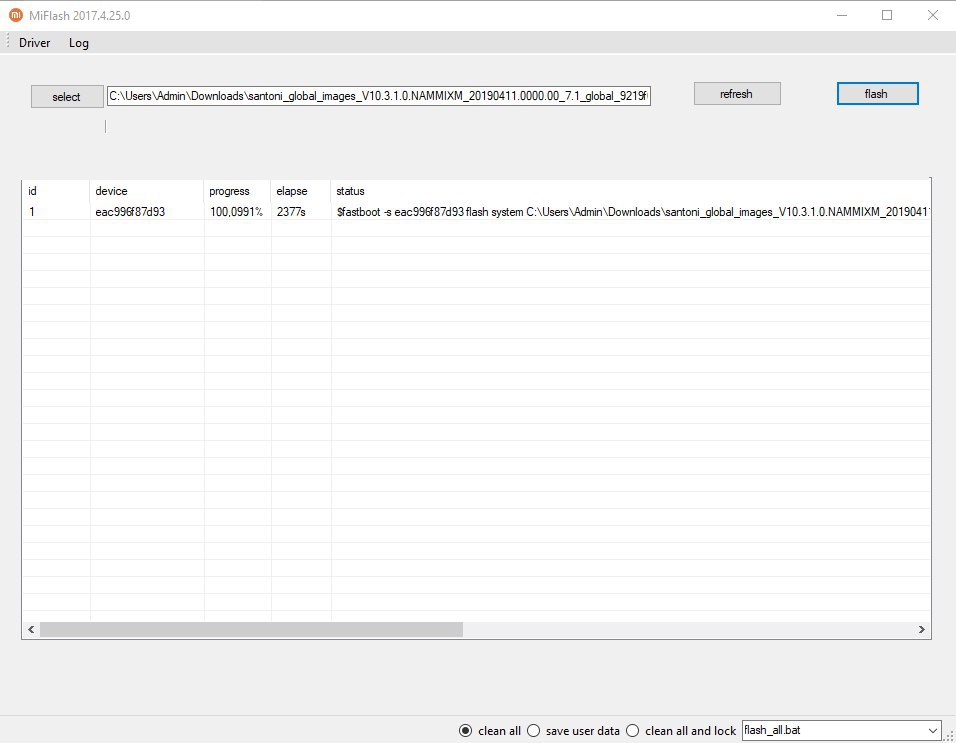Click the select button

(67, 96)
